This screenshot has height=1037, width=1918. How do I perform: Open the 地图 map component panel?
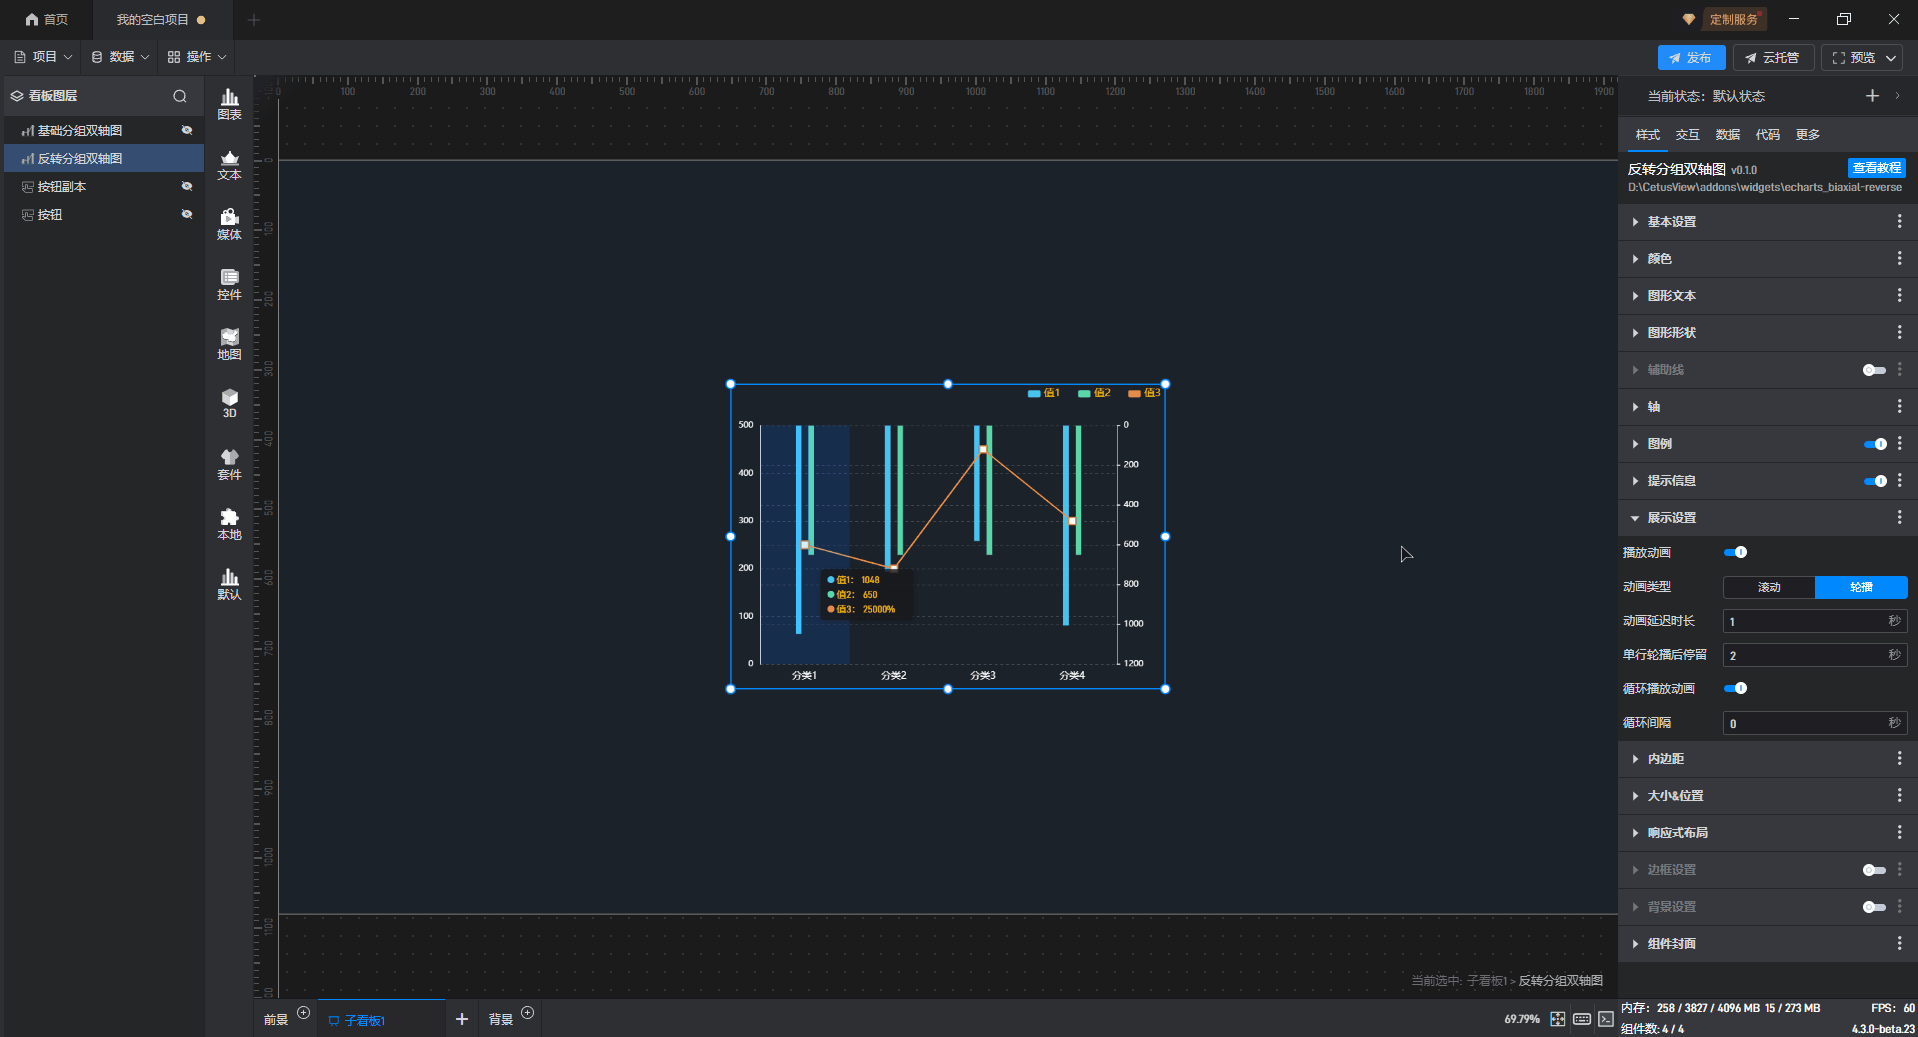tap(229, 345)
